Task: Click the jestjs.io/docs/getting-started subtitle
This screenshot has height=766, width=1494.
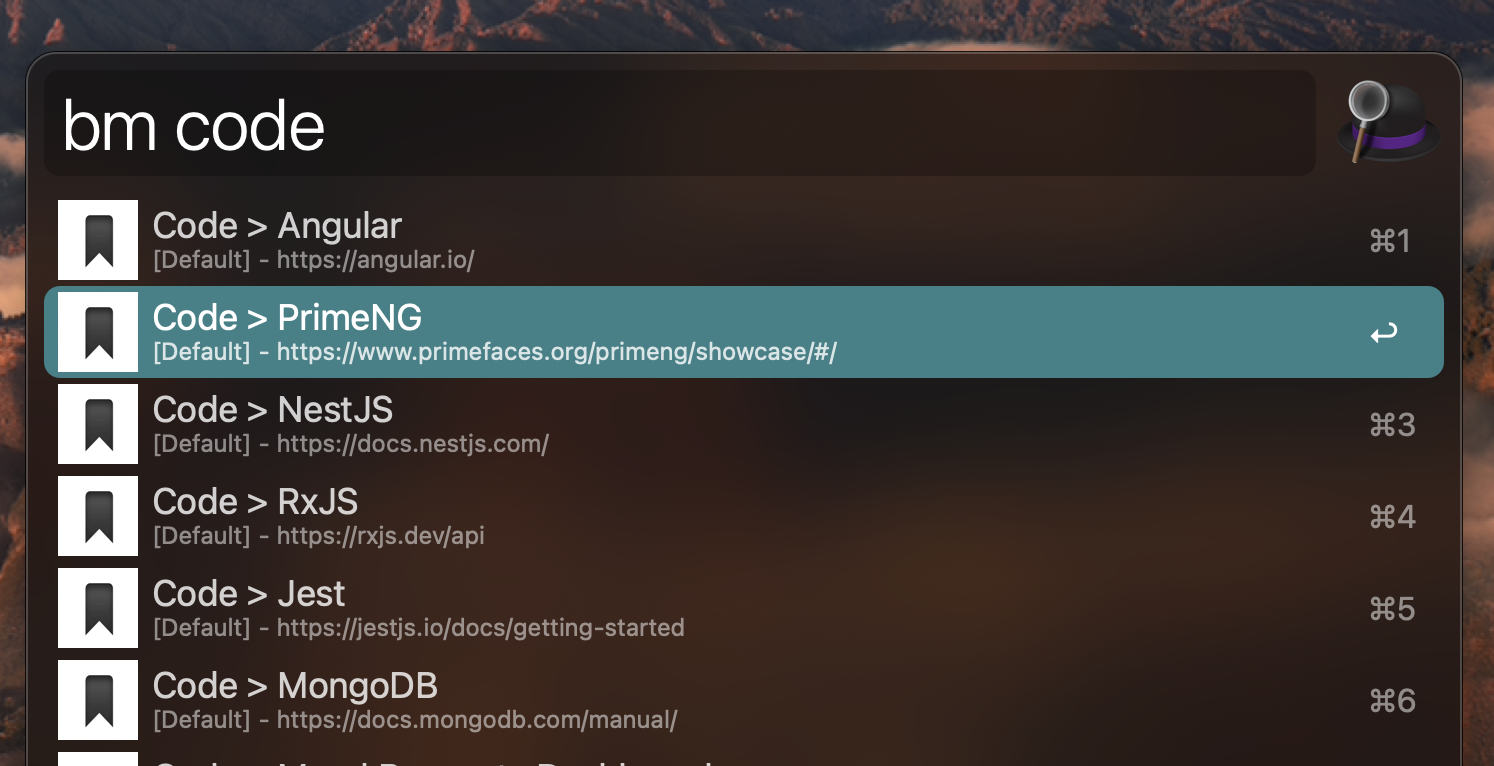Action: [x=481, y=628]
